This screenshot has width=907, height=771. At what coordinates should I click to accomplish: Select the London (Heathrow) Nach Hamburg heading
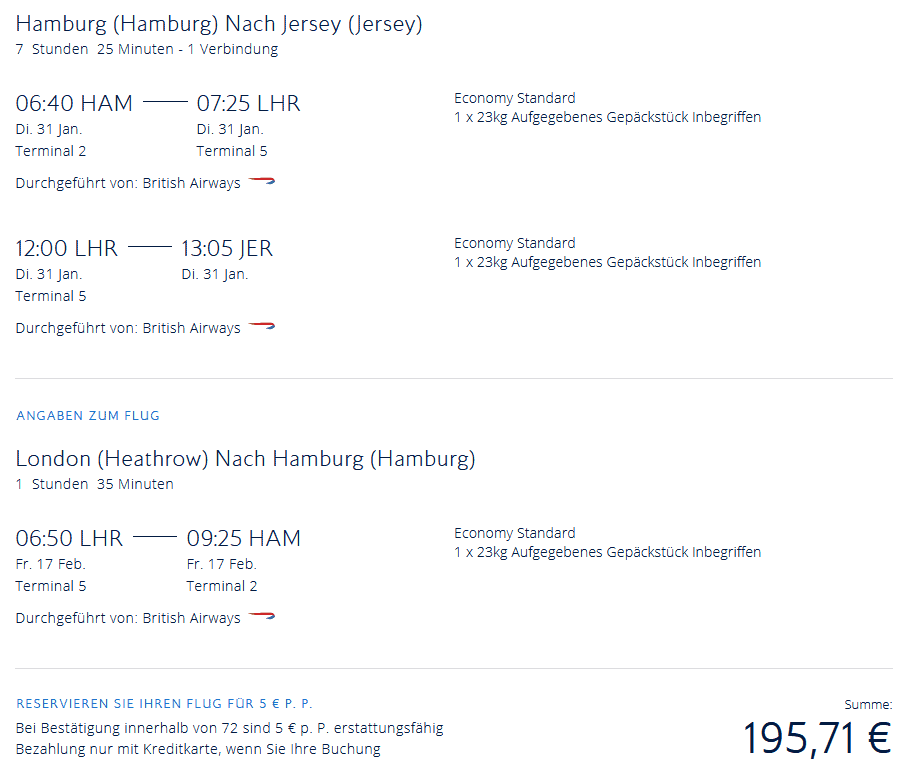(245, 459)
